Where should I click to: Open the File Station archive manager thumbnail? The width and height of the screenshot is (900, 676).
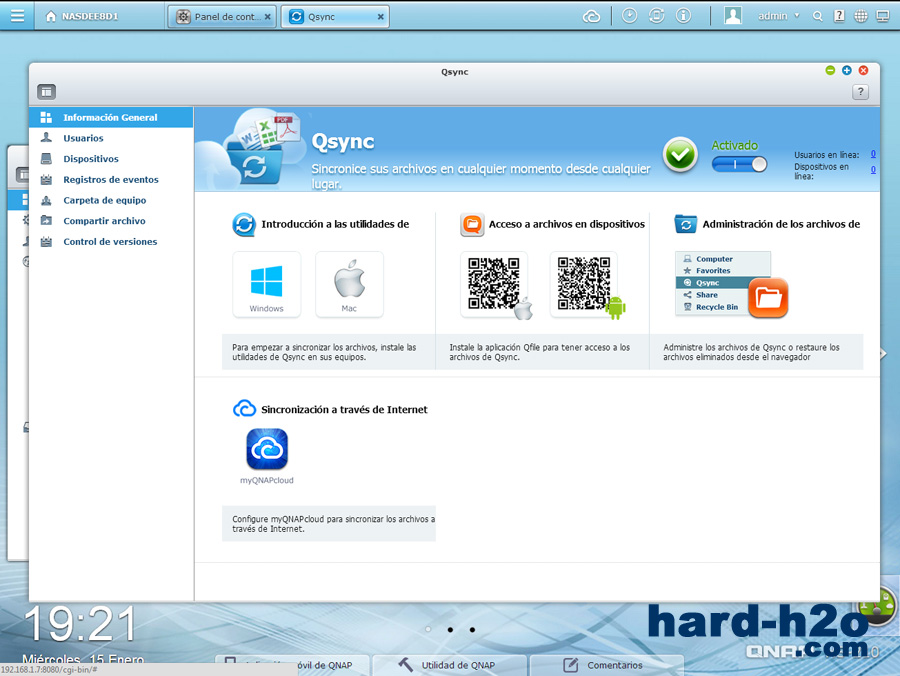[x=731, y=284]
